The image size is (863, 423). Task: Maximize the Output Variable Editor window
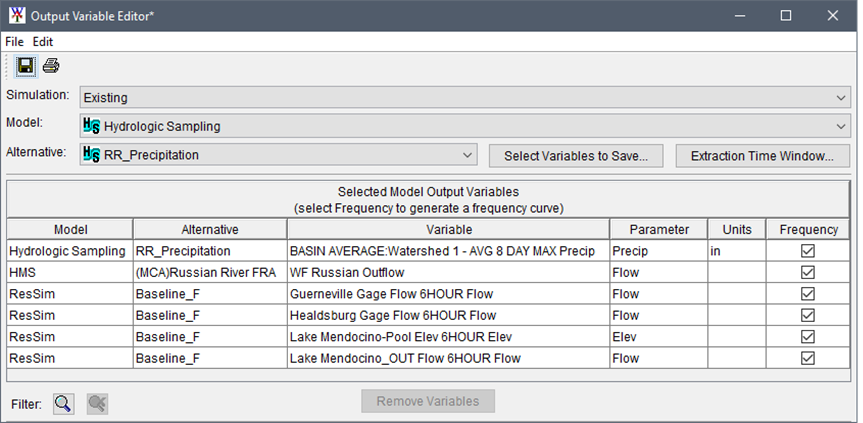point(786,15)
